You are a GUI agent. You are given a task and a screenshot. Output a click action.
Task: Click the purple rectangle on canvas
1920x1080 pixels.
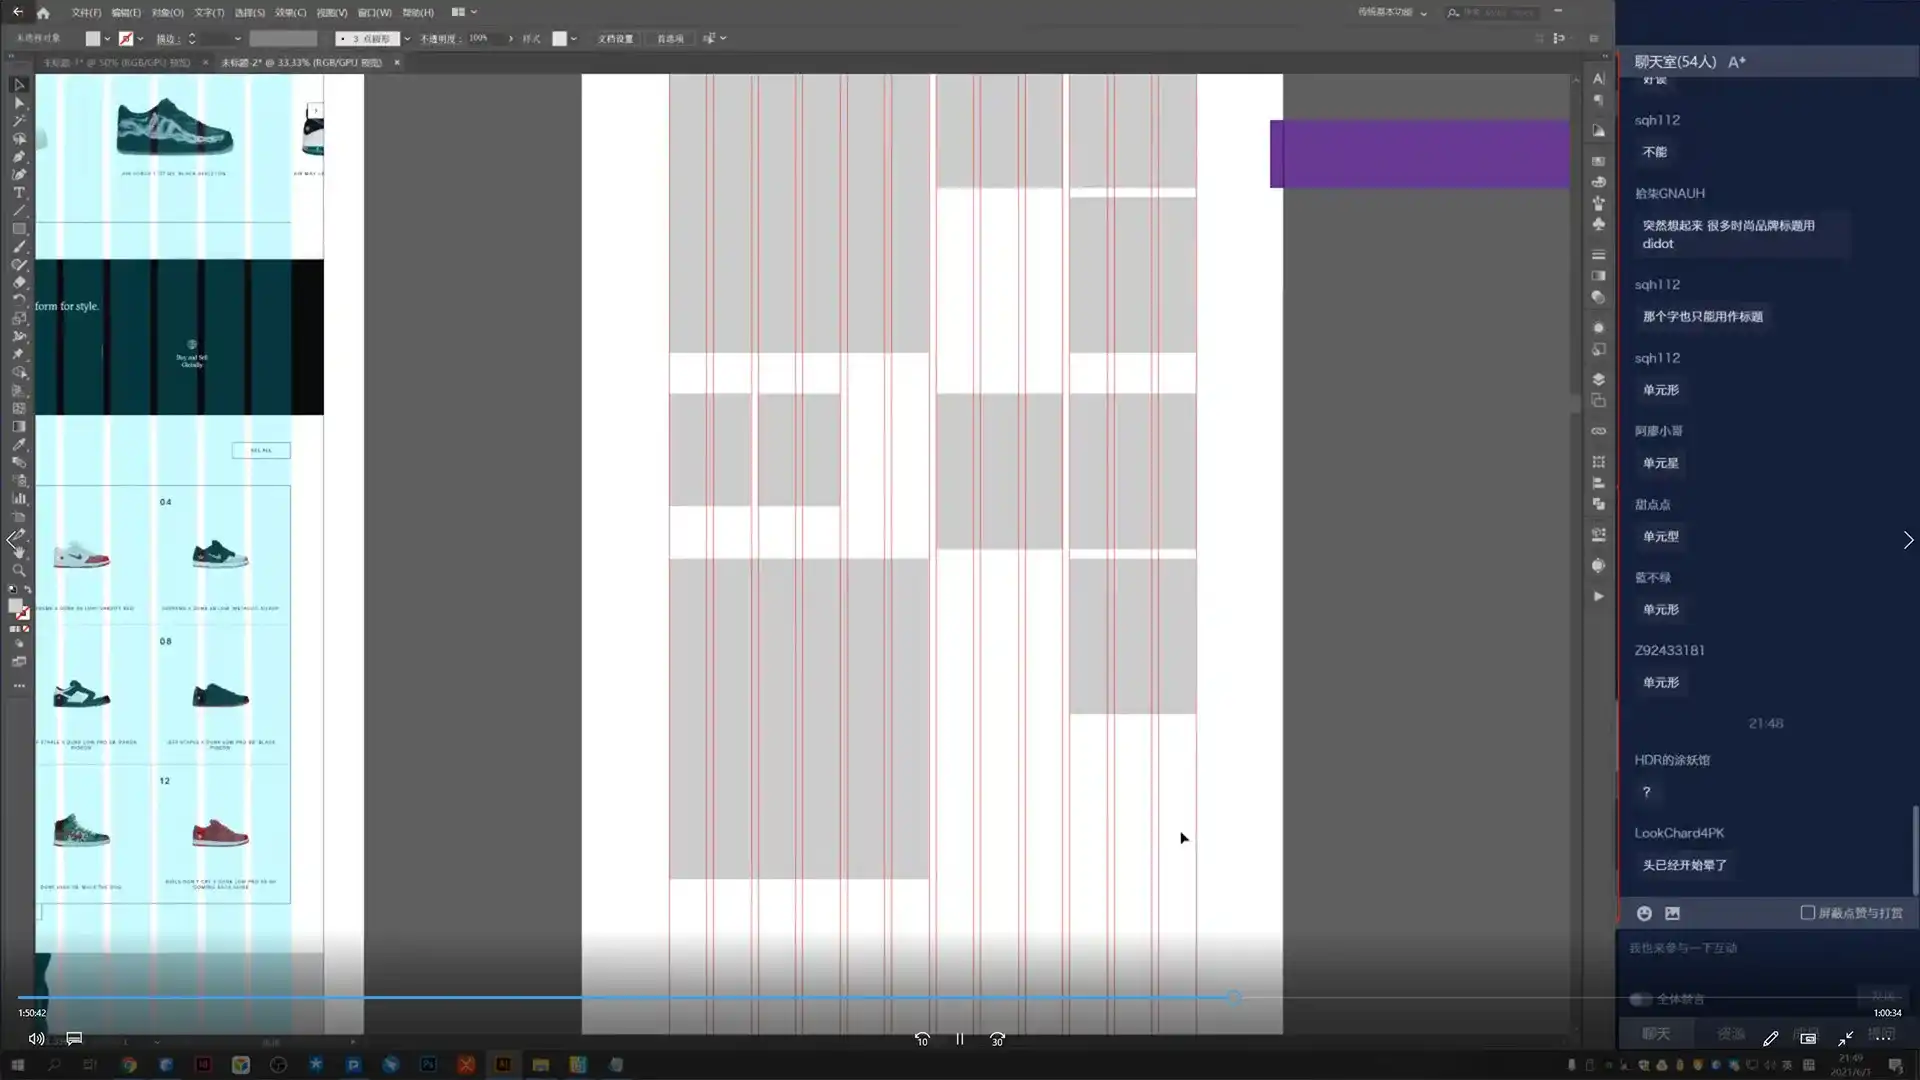(x=1420, y=154)
